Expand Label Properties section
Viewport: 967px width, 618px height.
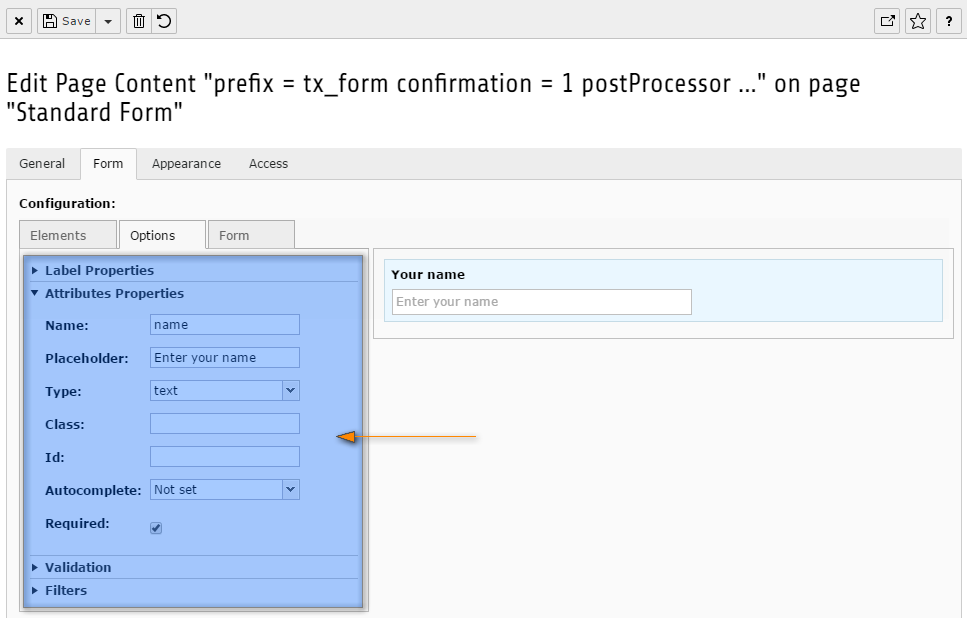[x=194, y=270]
